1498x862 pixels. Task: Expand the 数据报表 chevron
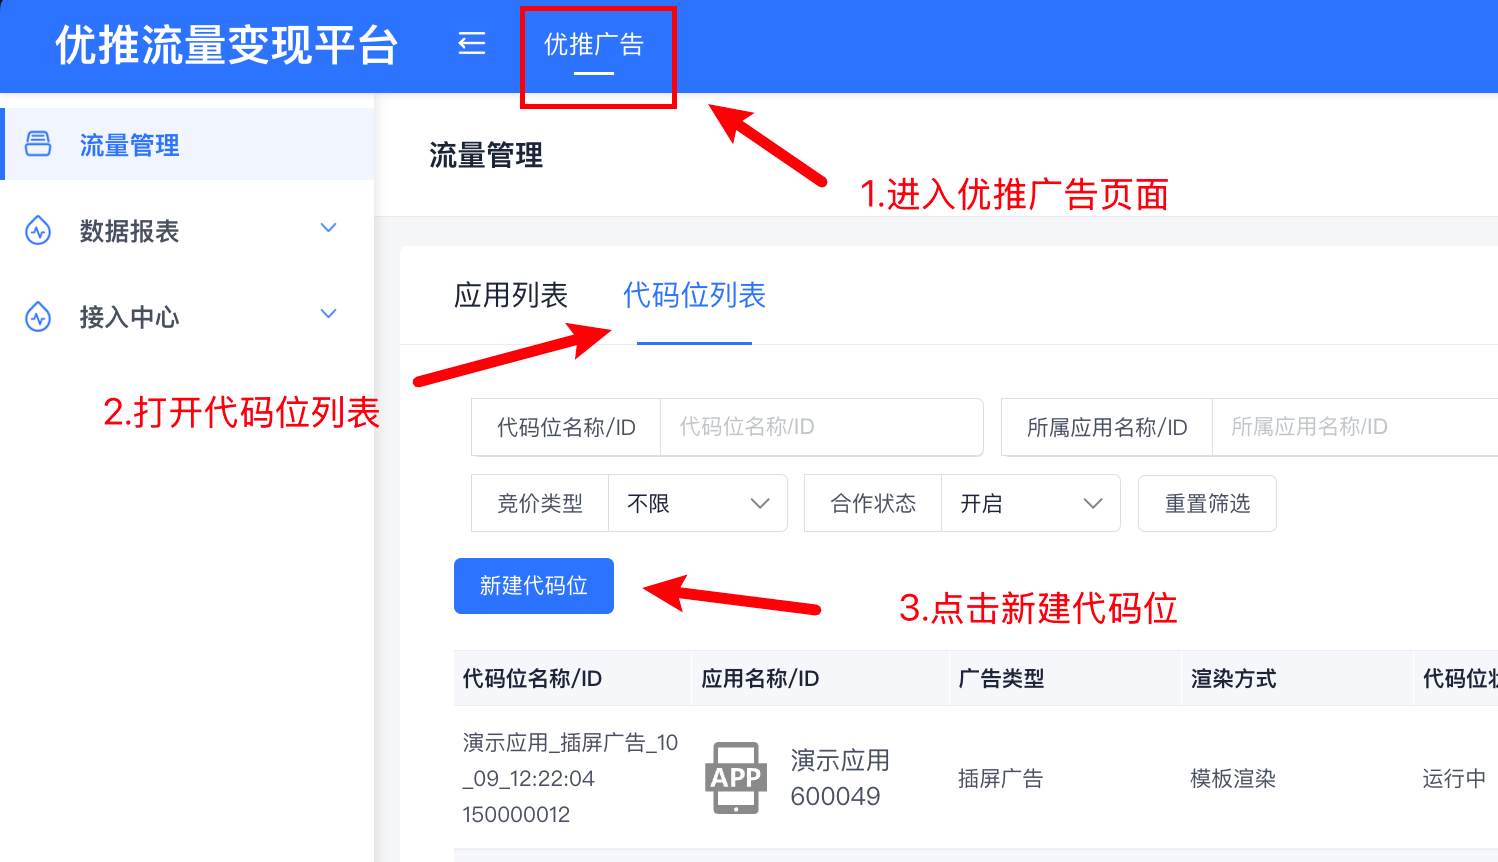click(x=328, y=228)
